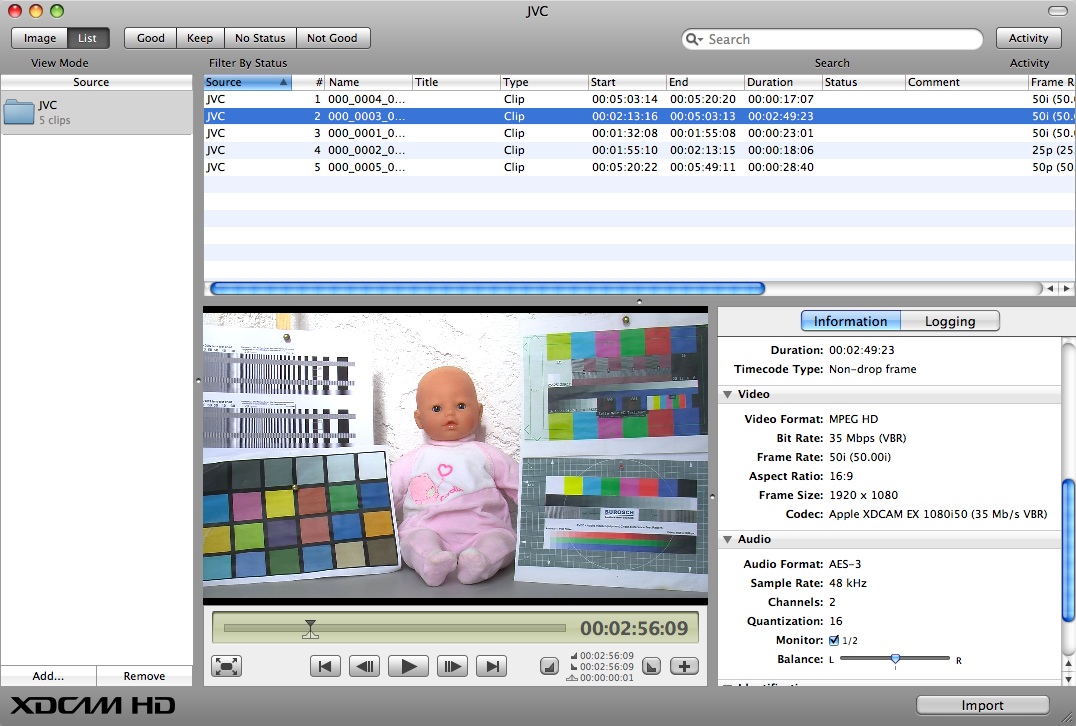The height and width of the screenshot is (726, 1076).
Task: Click information panel scroll down arrow
Action: (x=1068, y=678)
